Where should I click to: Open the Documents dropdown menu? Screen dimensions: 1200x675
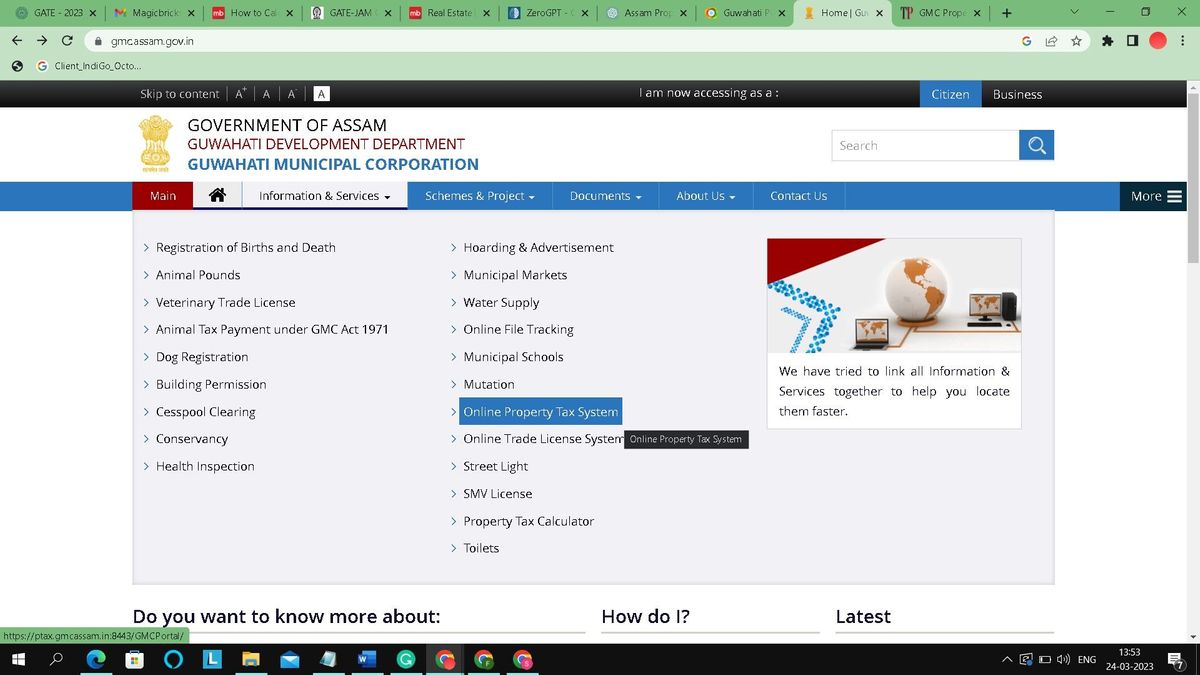(x=605, y=195)
